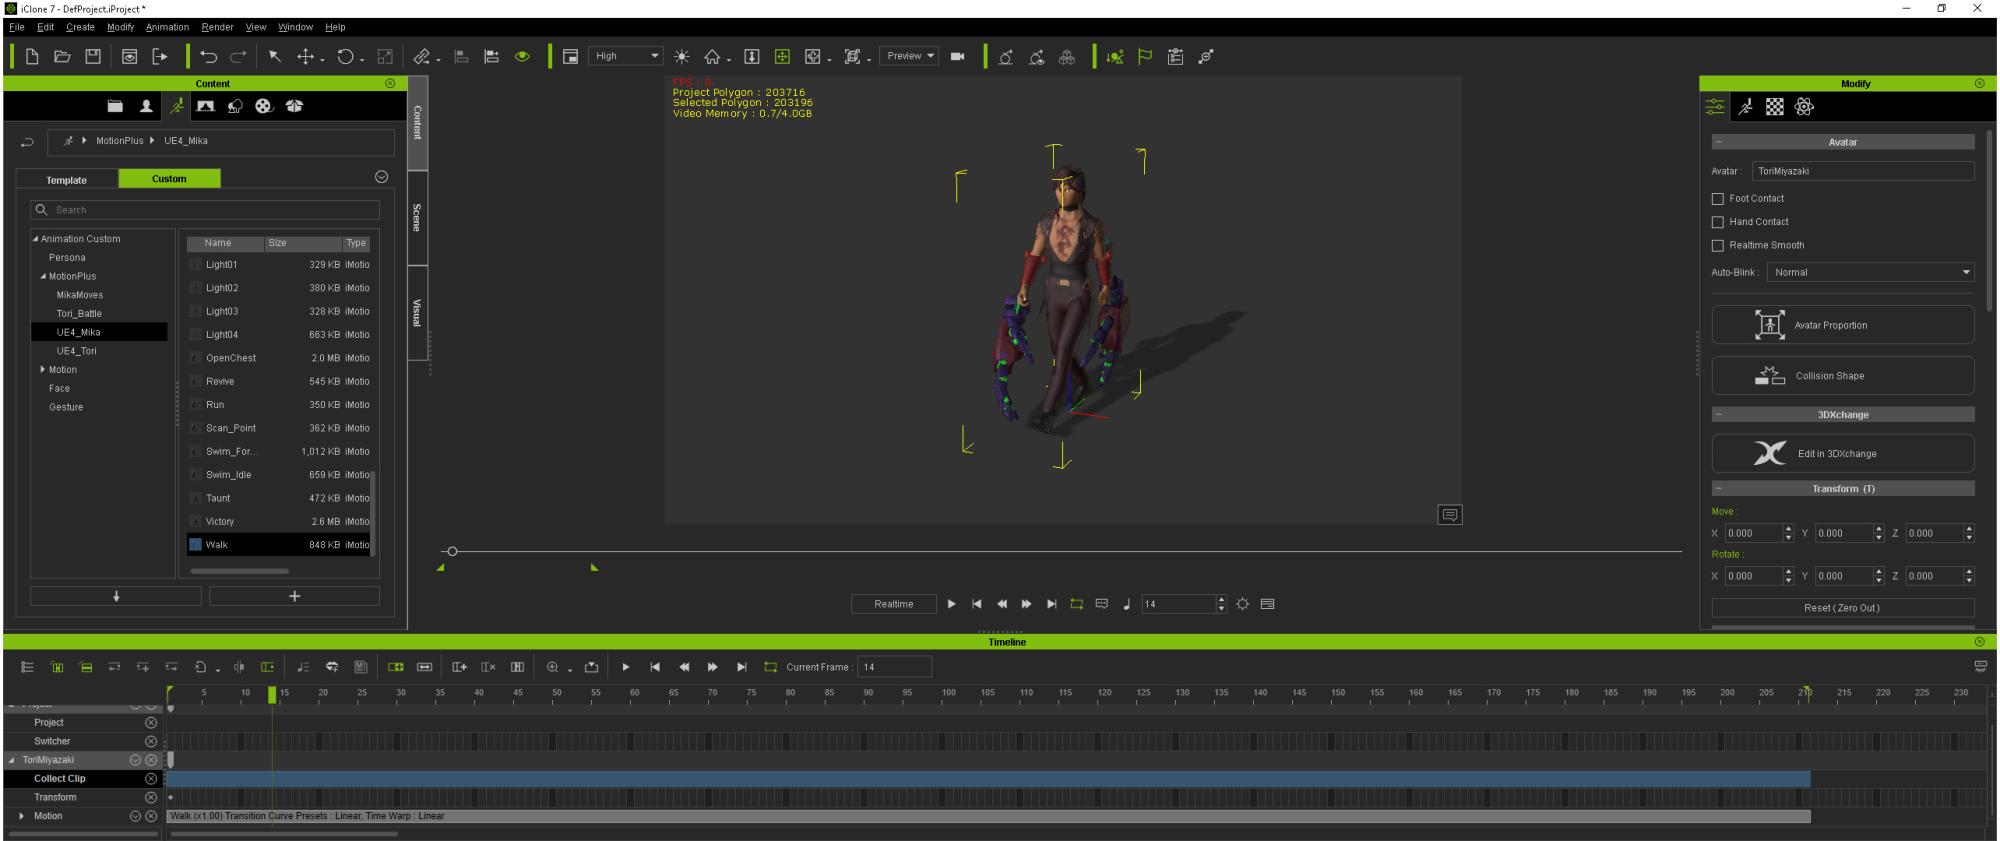2000x841 pixels.
Task: Click the viewport comment bubble icon
Action: pyautogui.click(x=1450, y=515)
